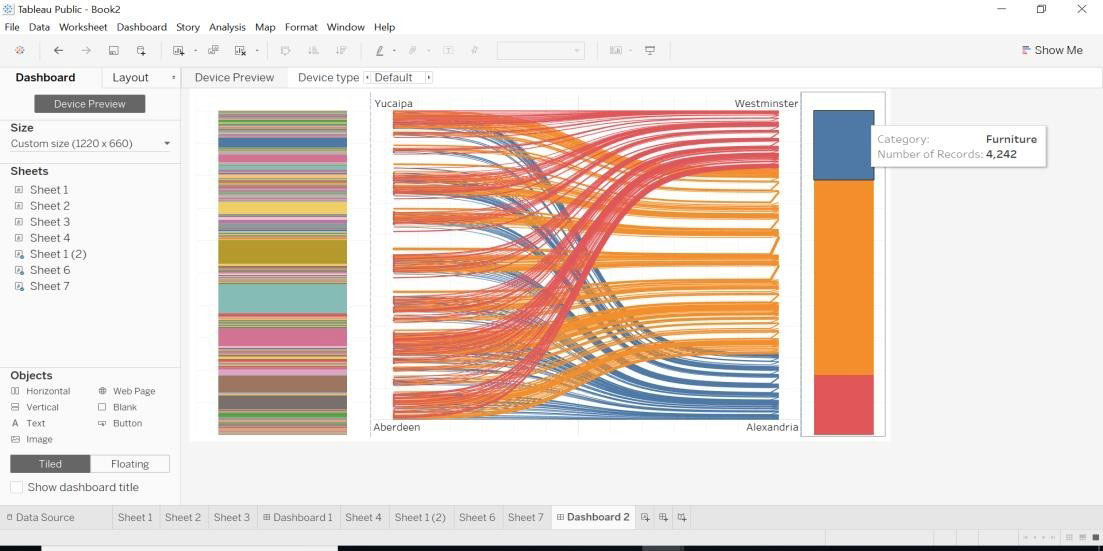
Task: Click the sort ascending toolbar icon
Action: click(314, 51)
